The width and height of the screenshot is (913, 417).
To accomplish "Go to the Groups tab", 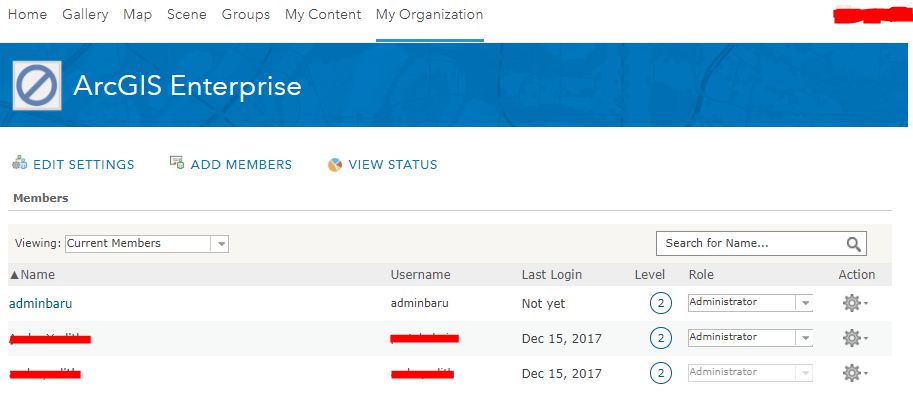I will (246, 15).
